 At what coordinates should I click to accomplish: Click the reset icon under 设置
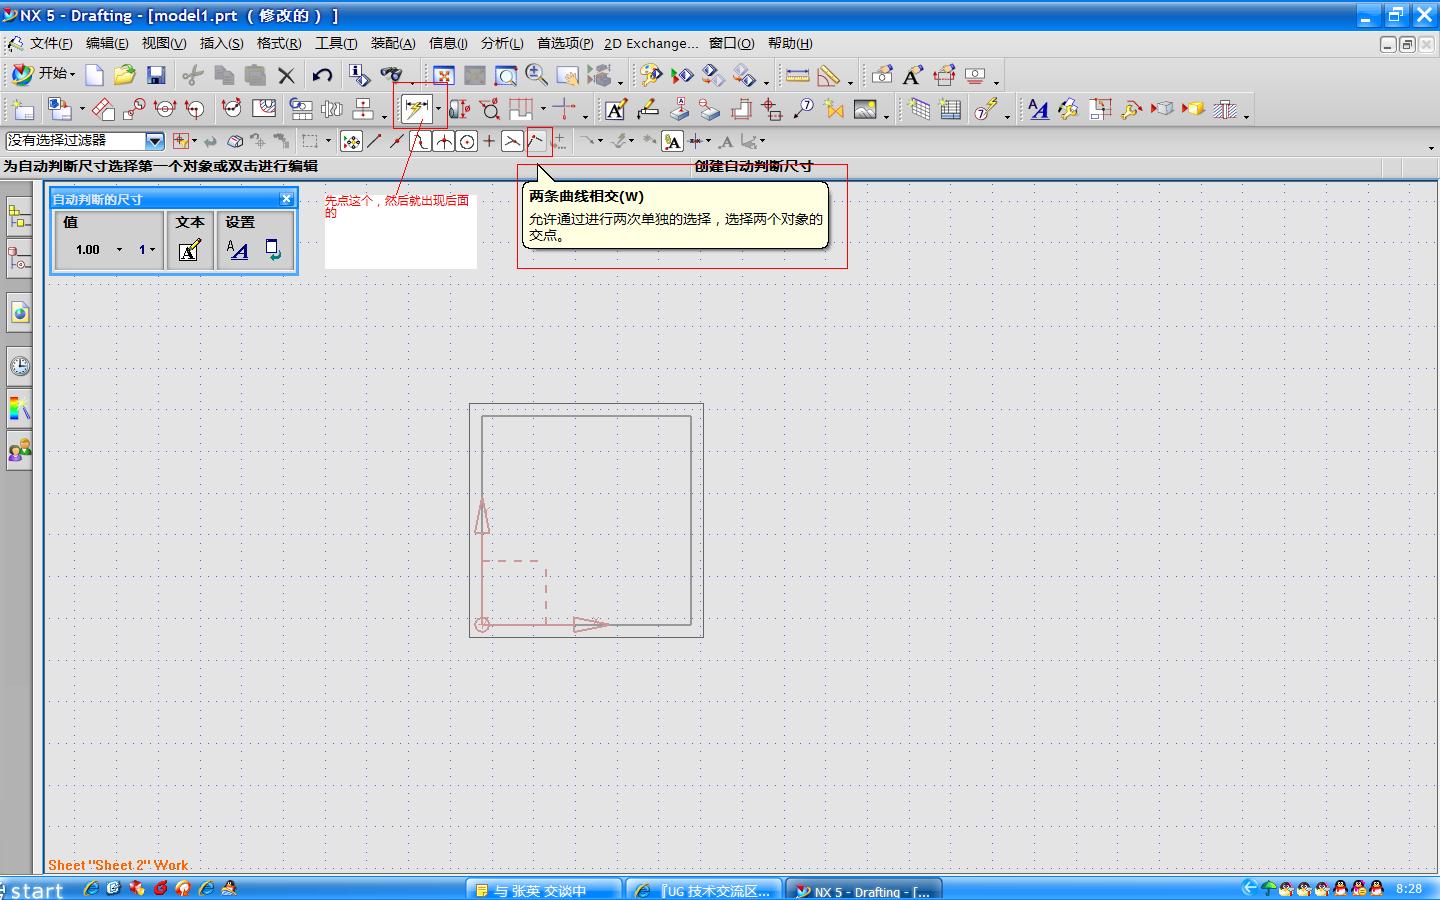272,250
